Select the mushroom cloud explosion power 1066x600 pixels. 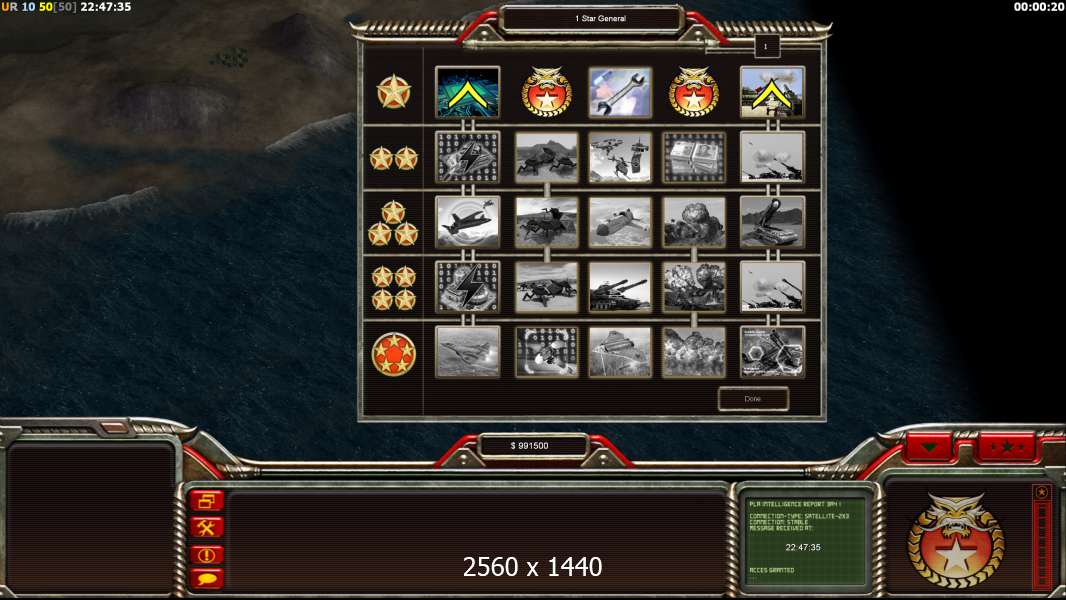(693, 222)
